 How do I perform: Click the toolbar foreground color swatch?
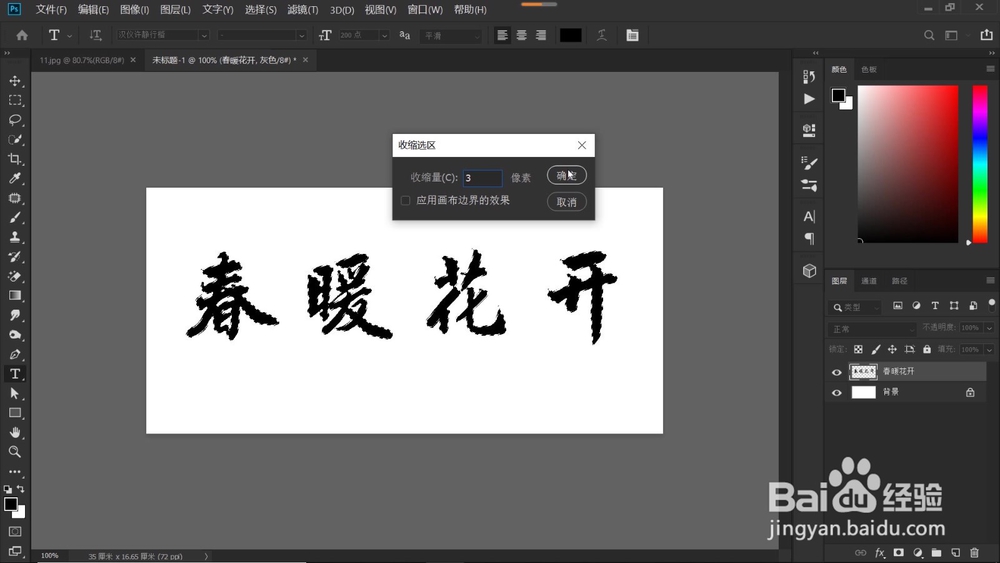coord(10,504)
